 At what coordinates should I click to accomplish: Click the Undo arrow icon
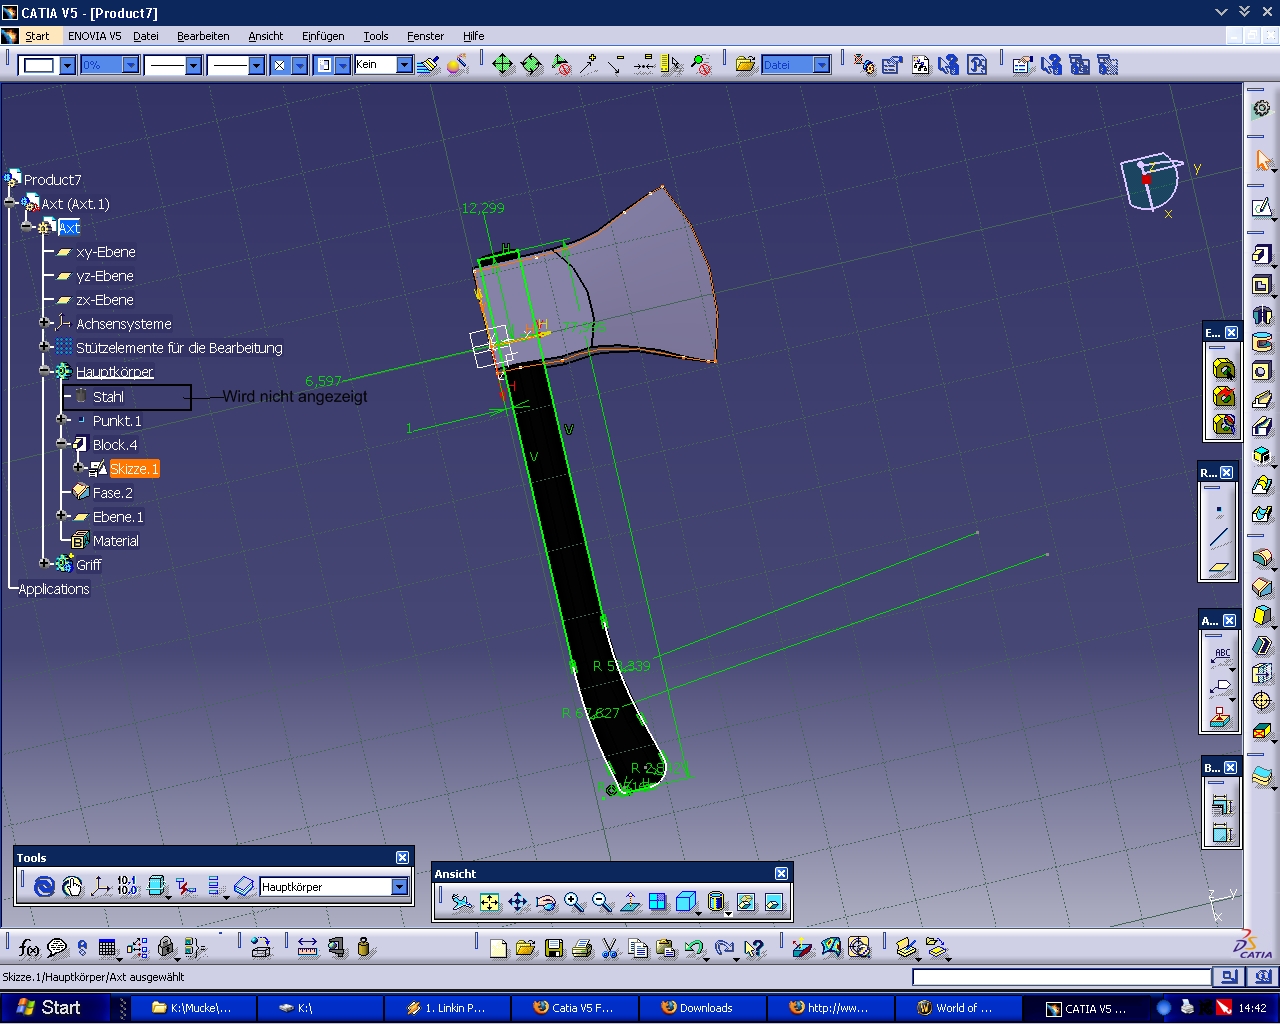coord(694,948)
